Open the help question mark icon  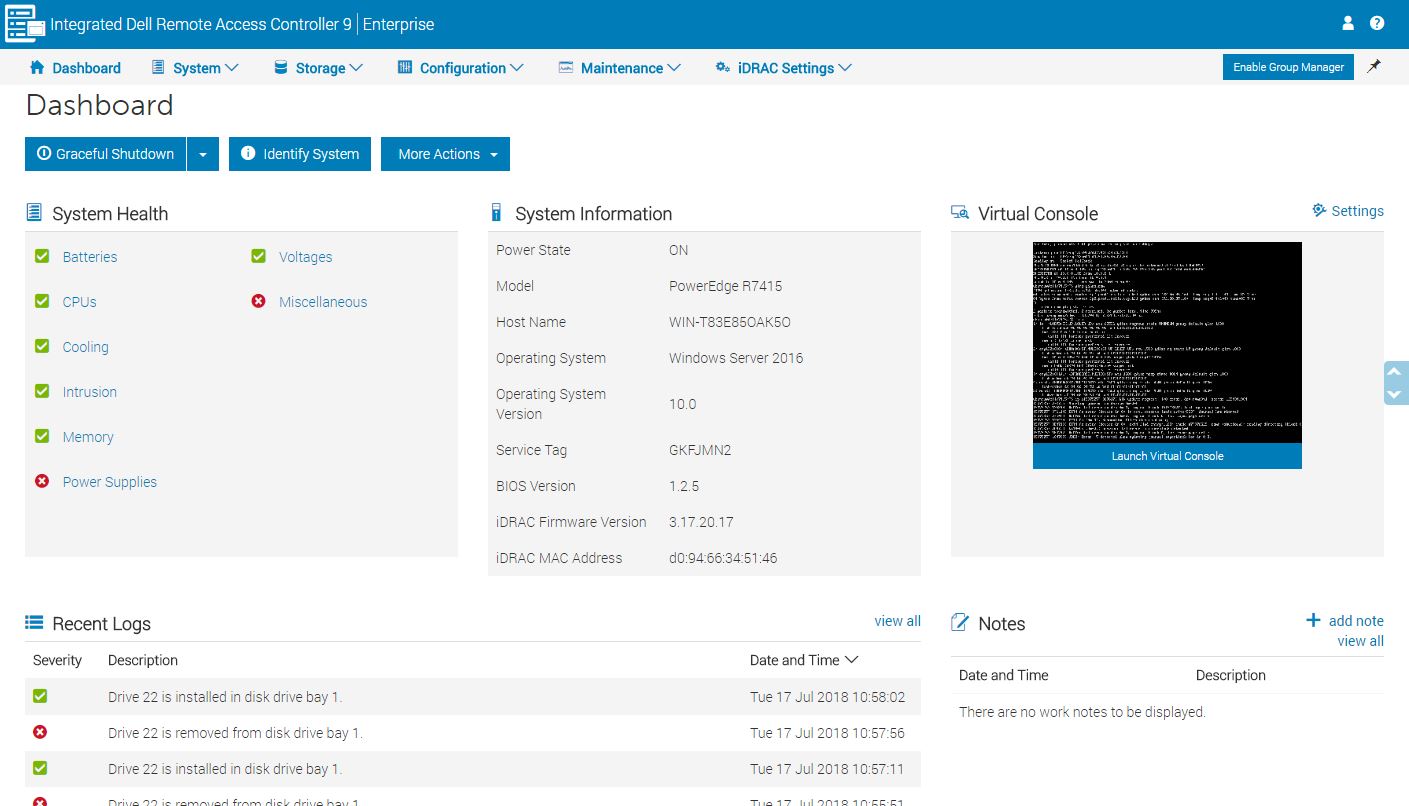1376,23
